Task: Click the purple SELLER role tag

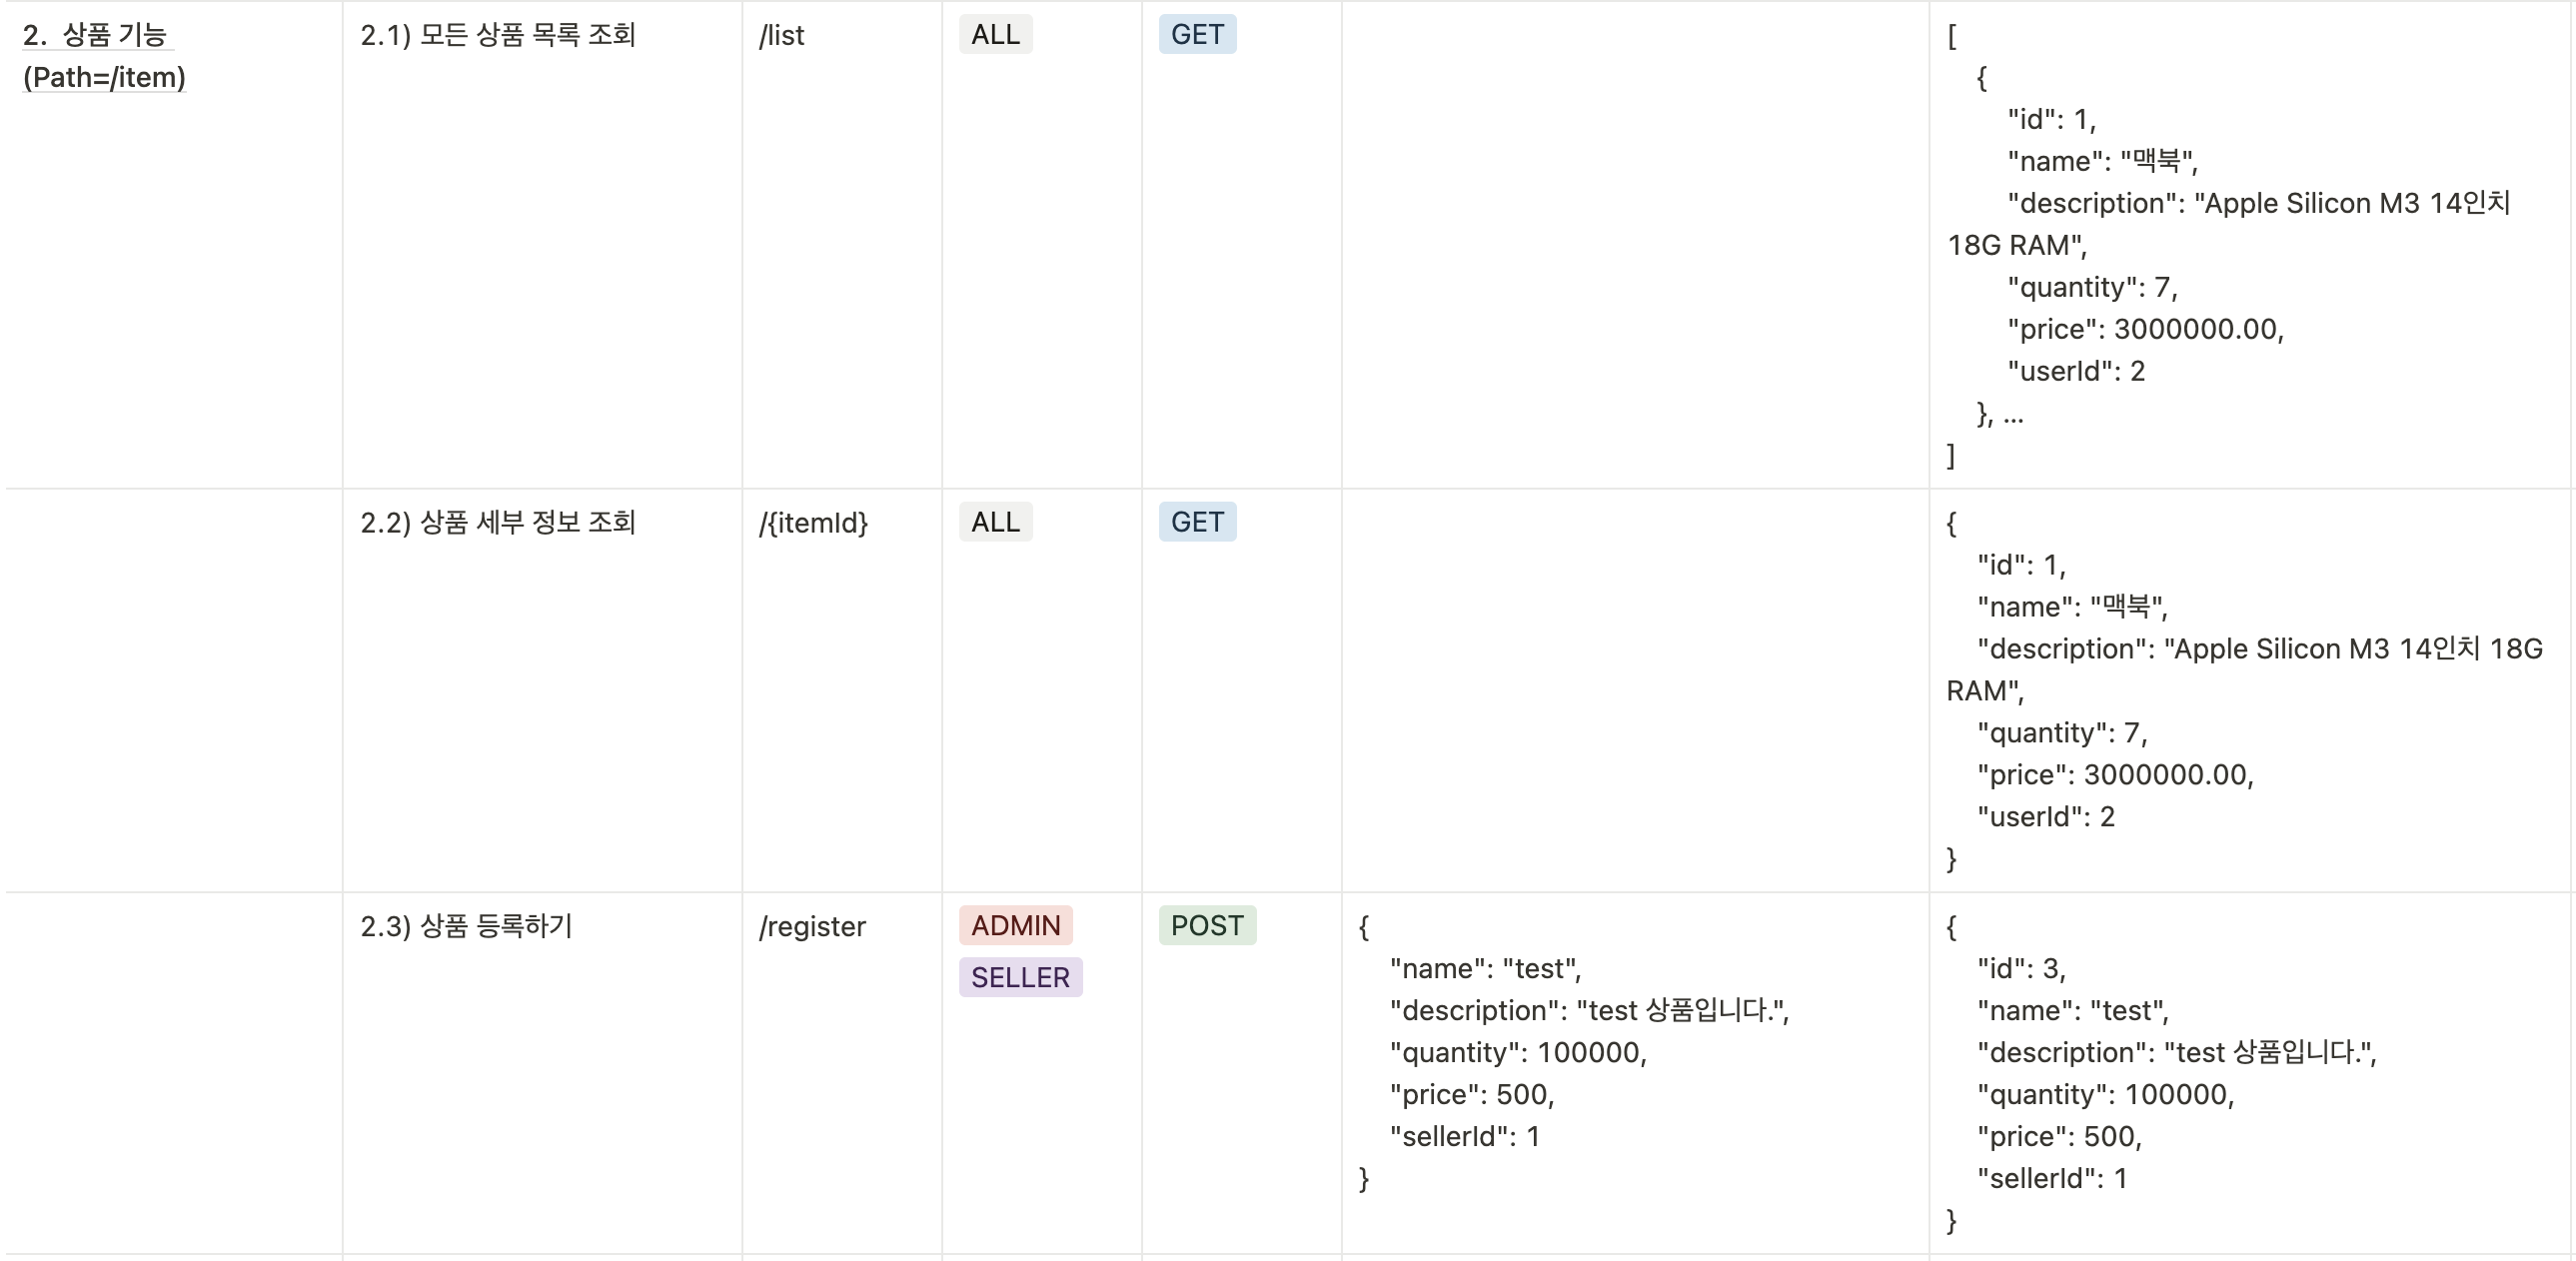Action: point(1020,977)
